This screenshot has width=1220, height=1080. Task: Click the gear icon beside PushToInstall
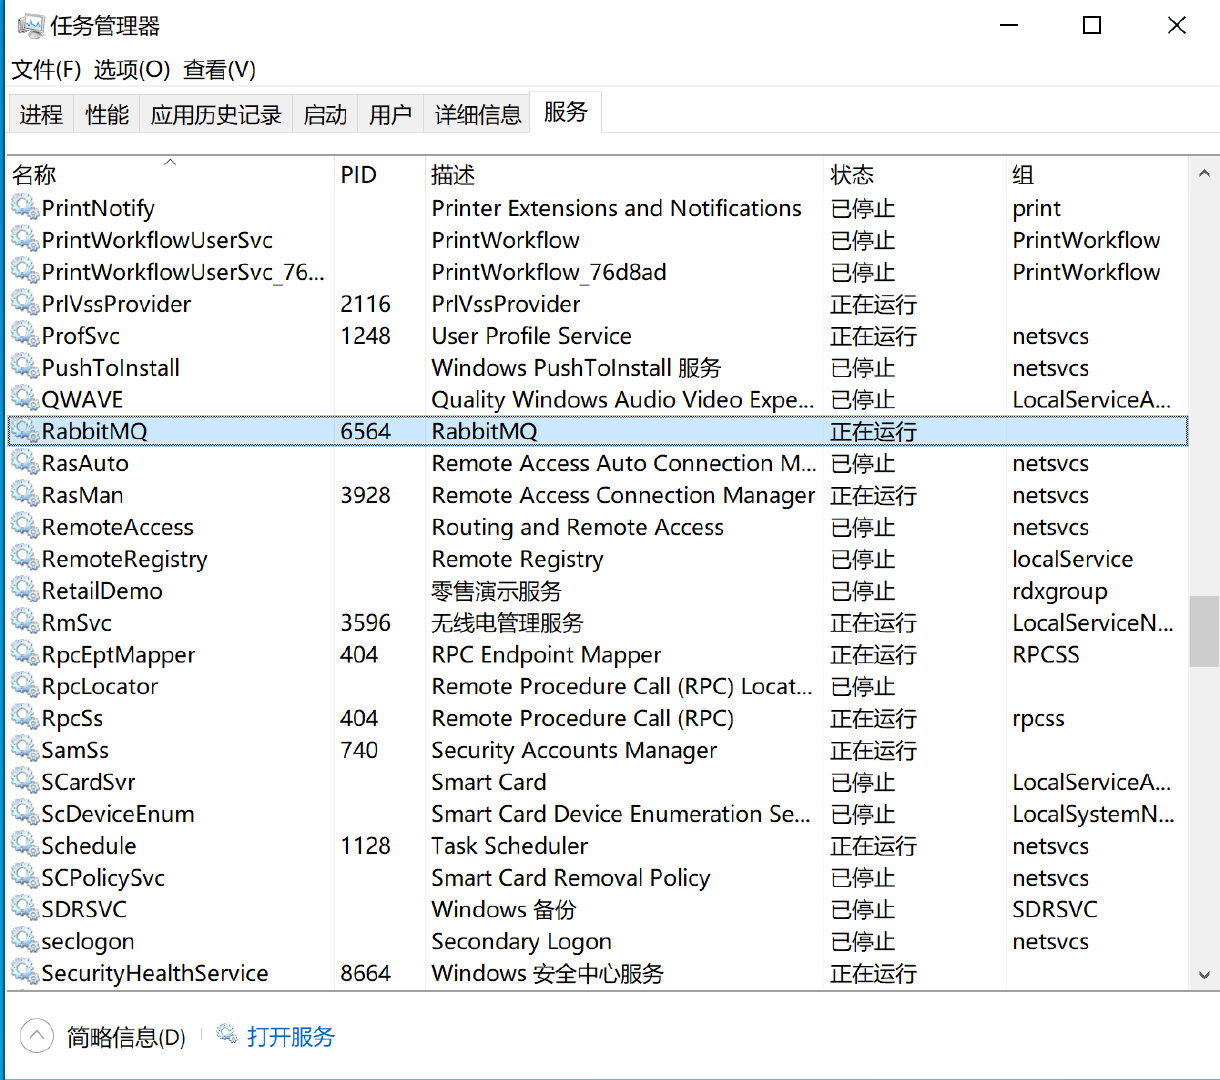tap(25, 368)
